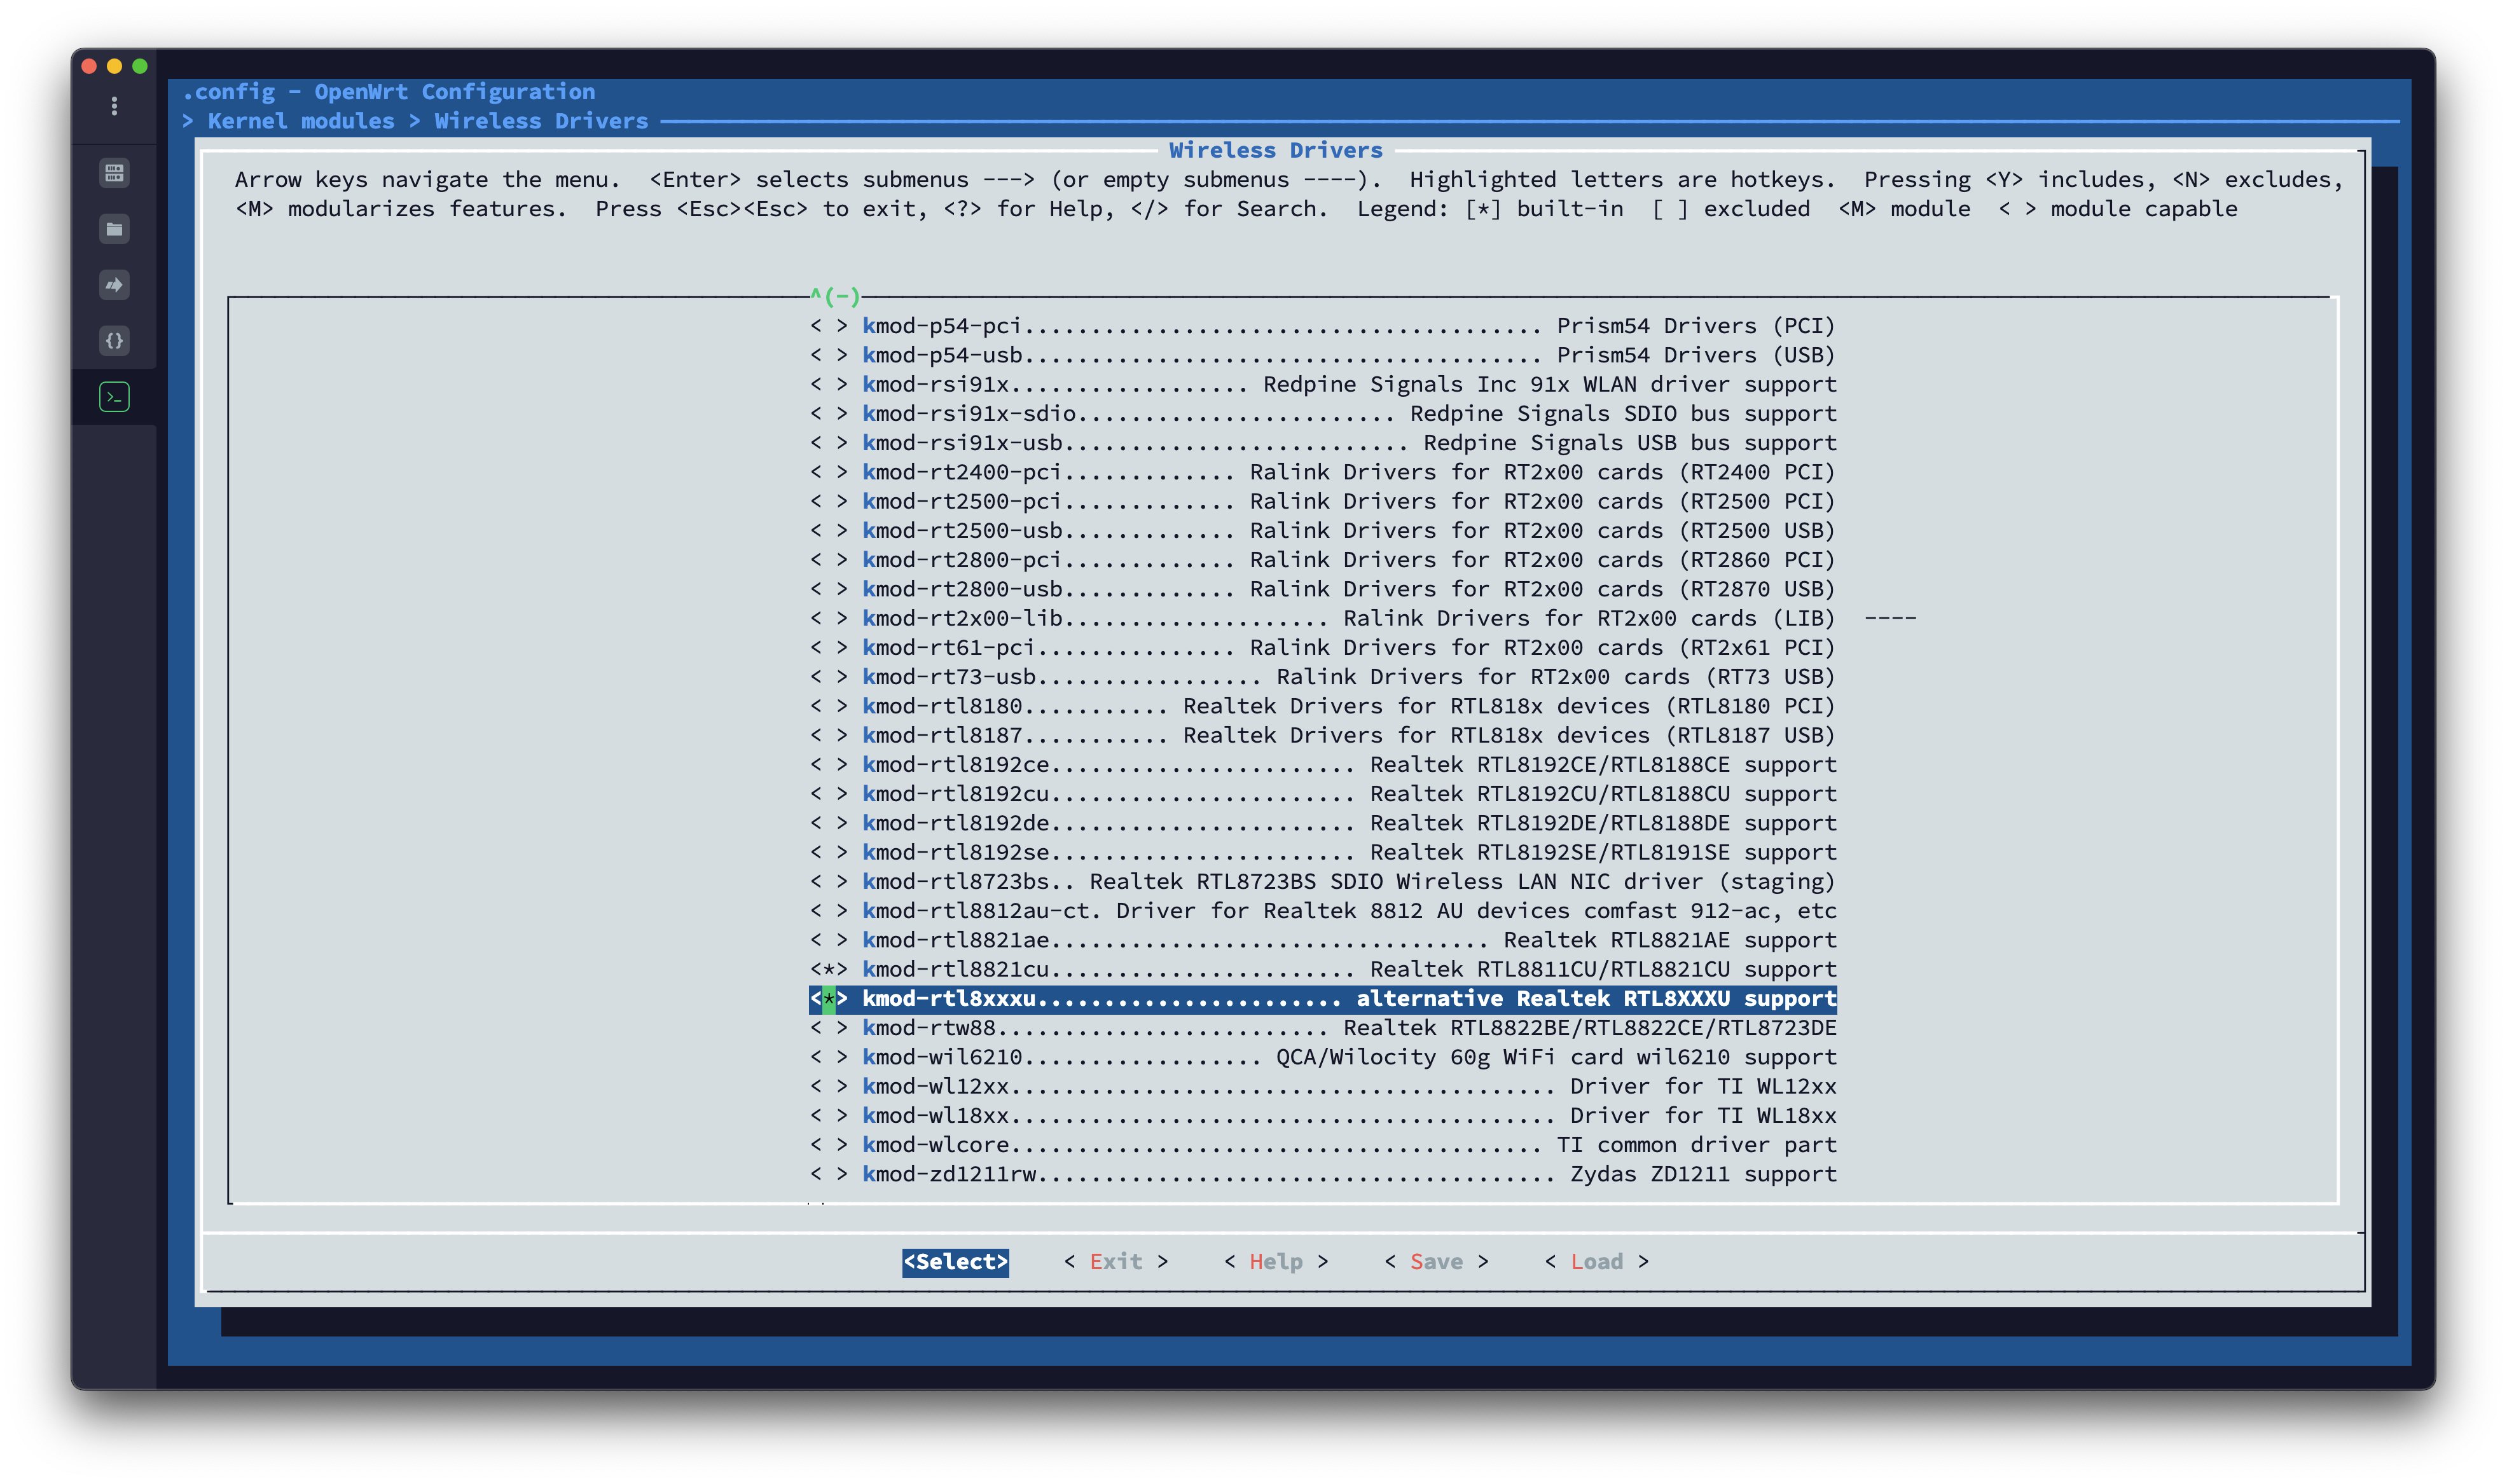Toggle module state for kmod-rtl8xxxu
This screenshot has height=1484, width=2507.
click(828, 999)
